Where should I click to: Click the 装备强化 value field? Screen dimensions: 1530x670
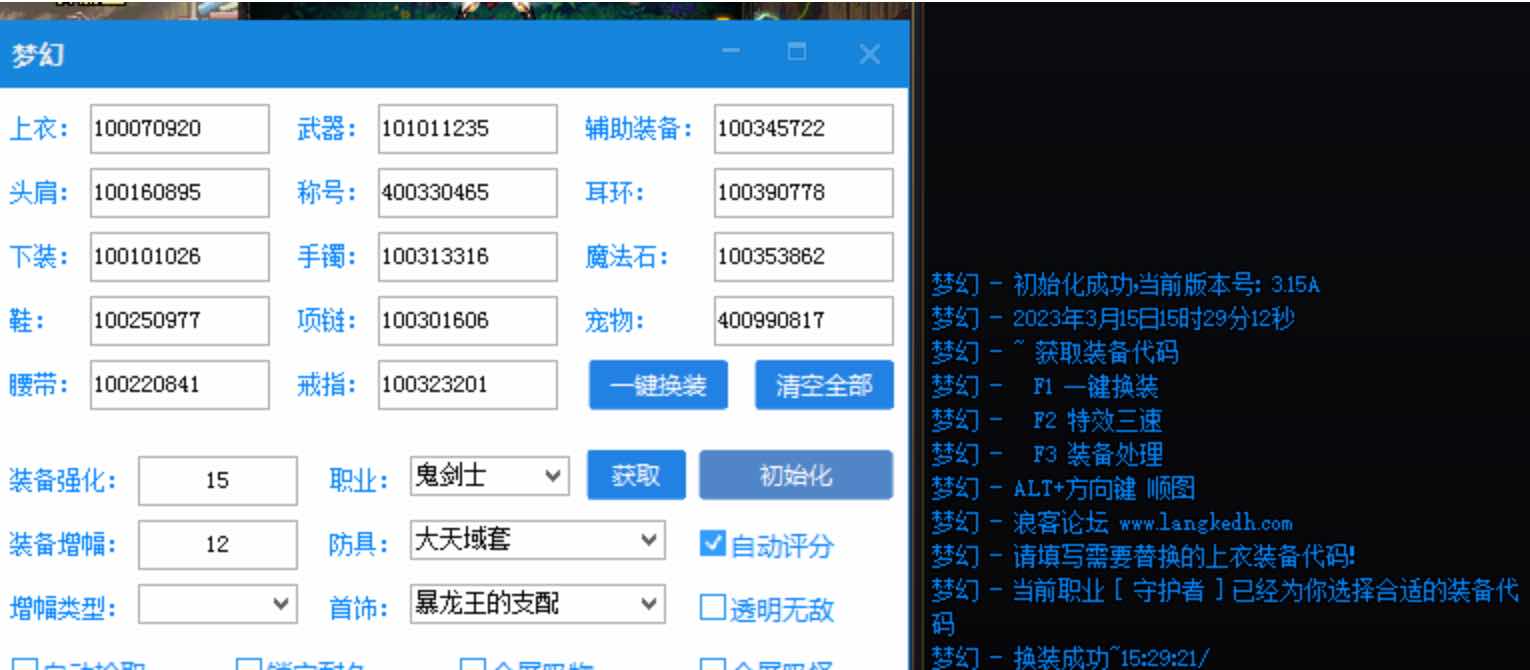tap(217, 481)
